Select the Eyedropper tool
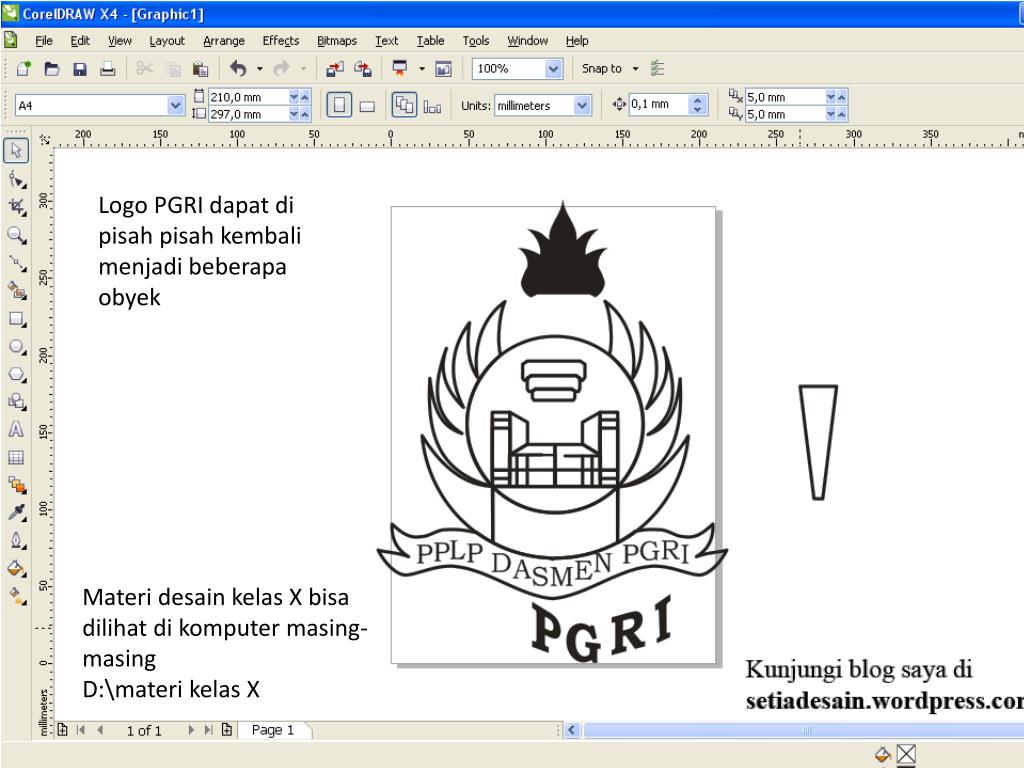 coord(16,513)
